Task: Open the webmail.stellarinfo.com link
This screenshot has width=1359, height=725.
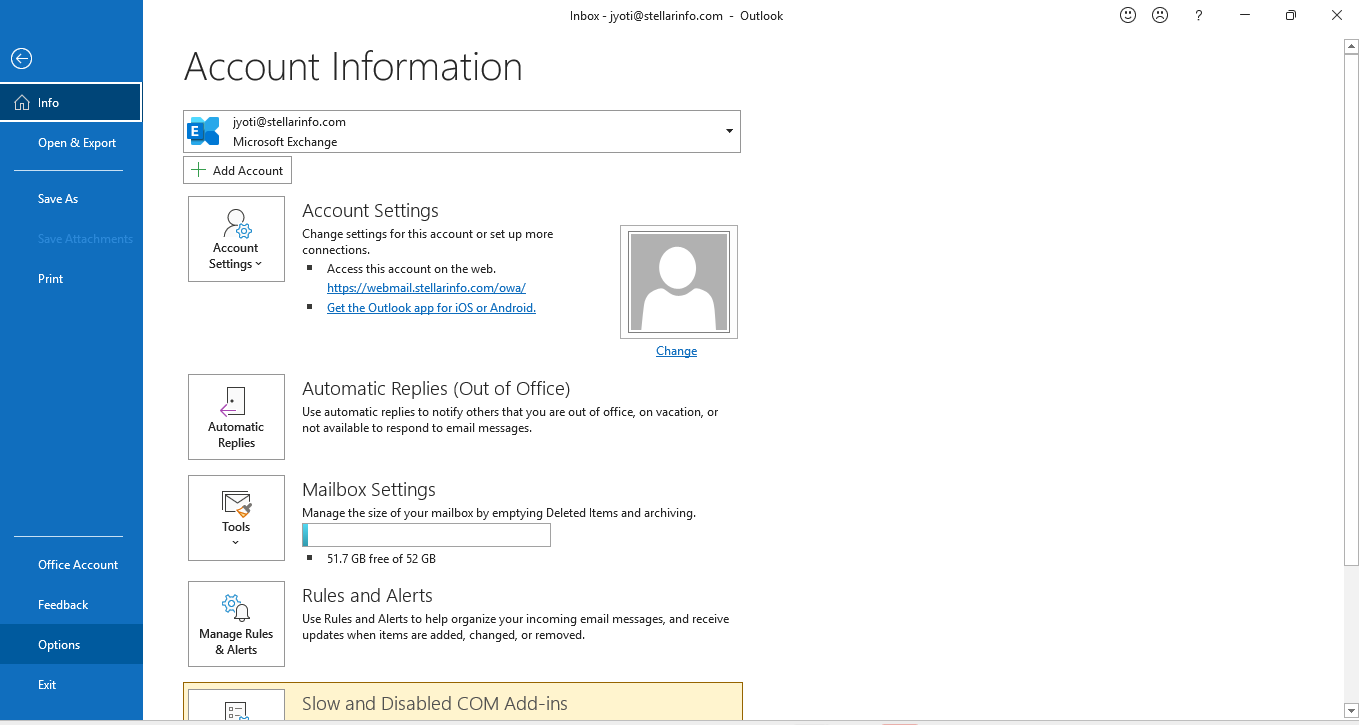Action: 426,287
